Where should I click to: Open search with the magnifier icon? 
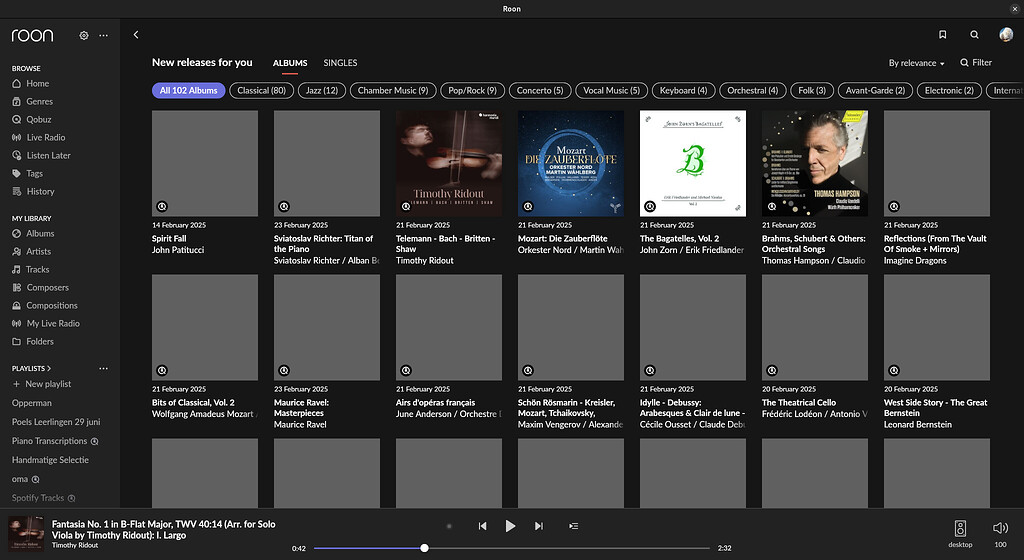click(974, 35)
